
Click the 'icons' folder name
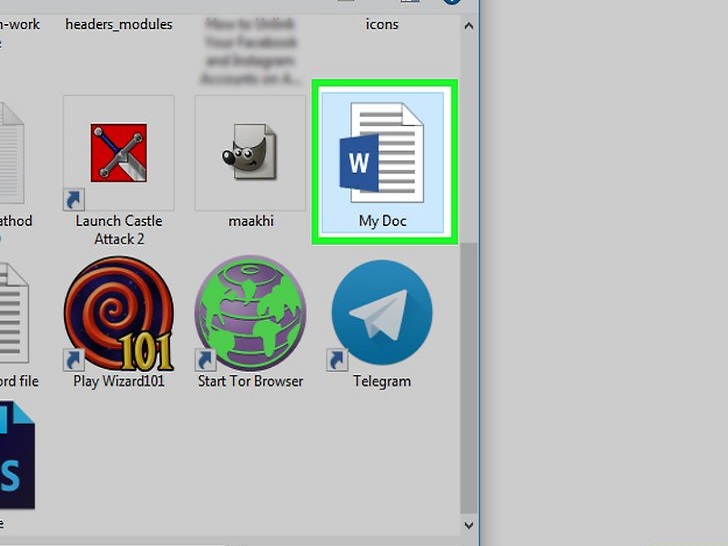point(382,24)
